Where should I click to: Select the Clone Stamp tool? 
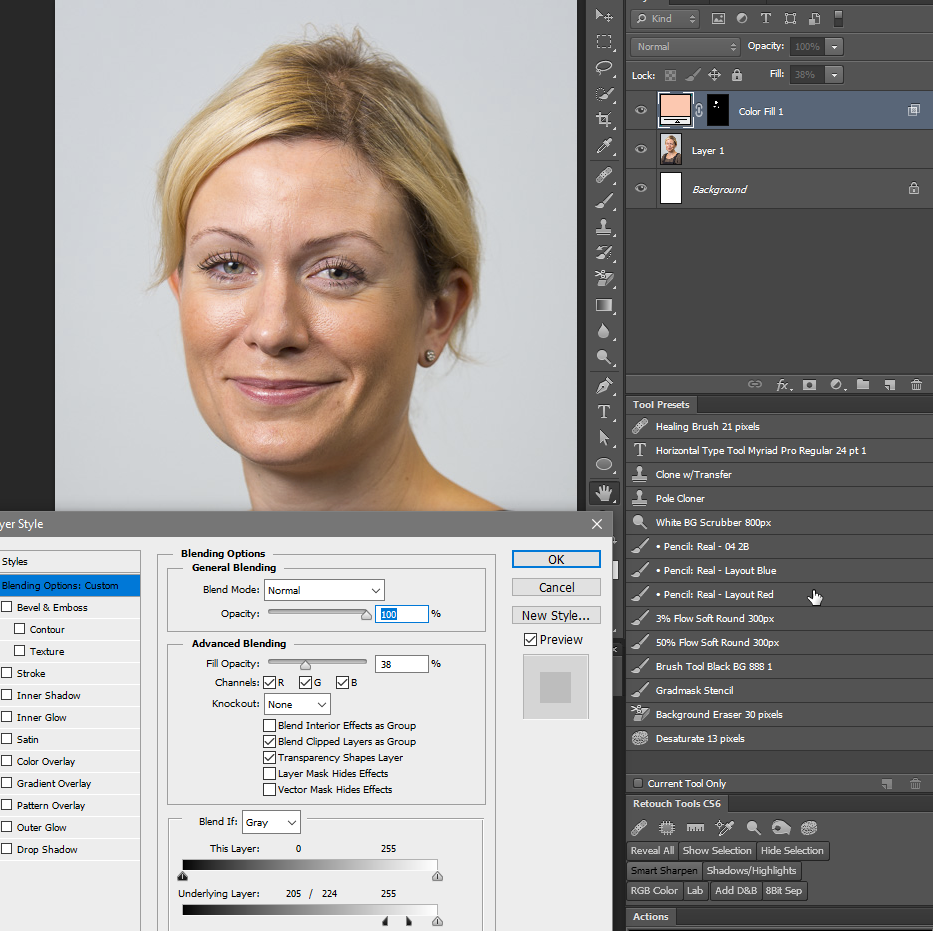coord(604,227)
